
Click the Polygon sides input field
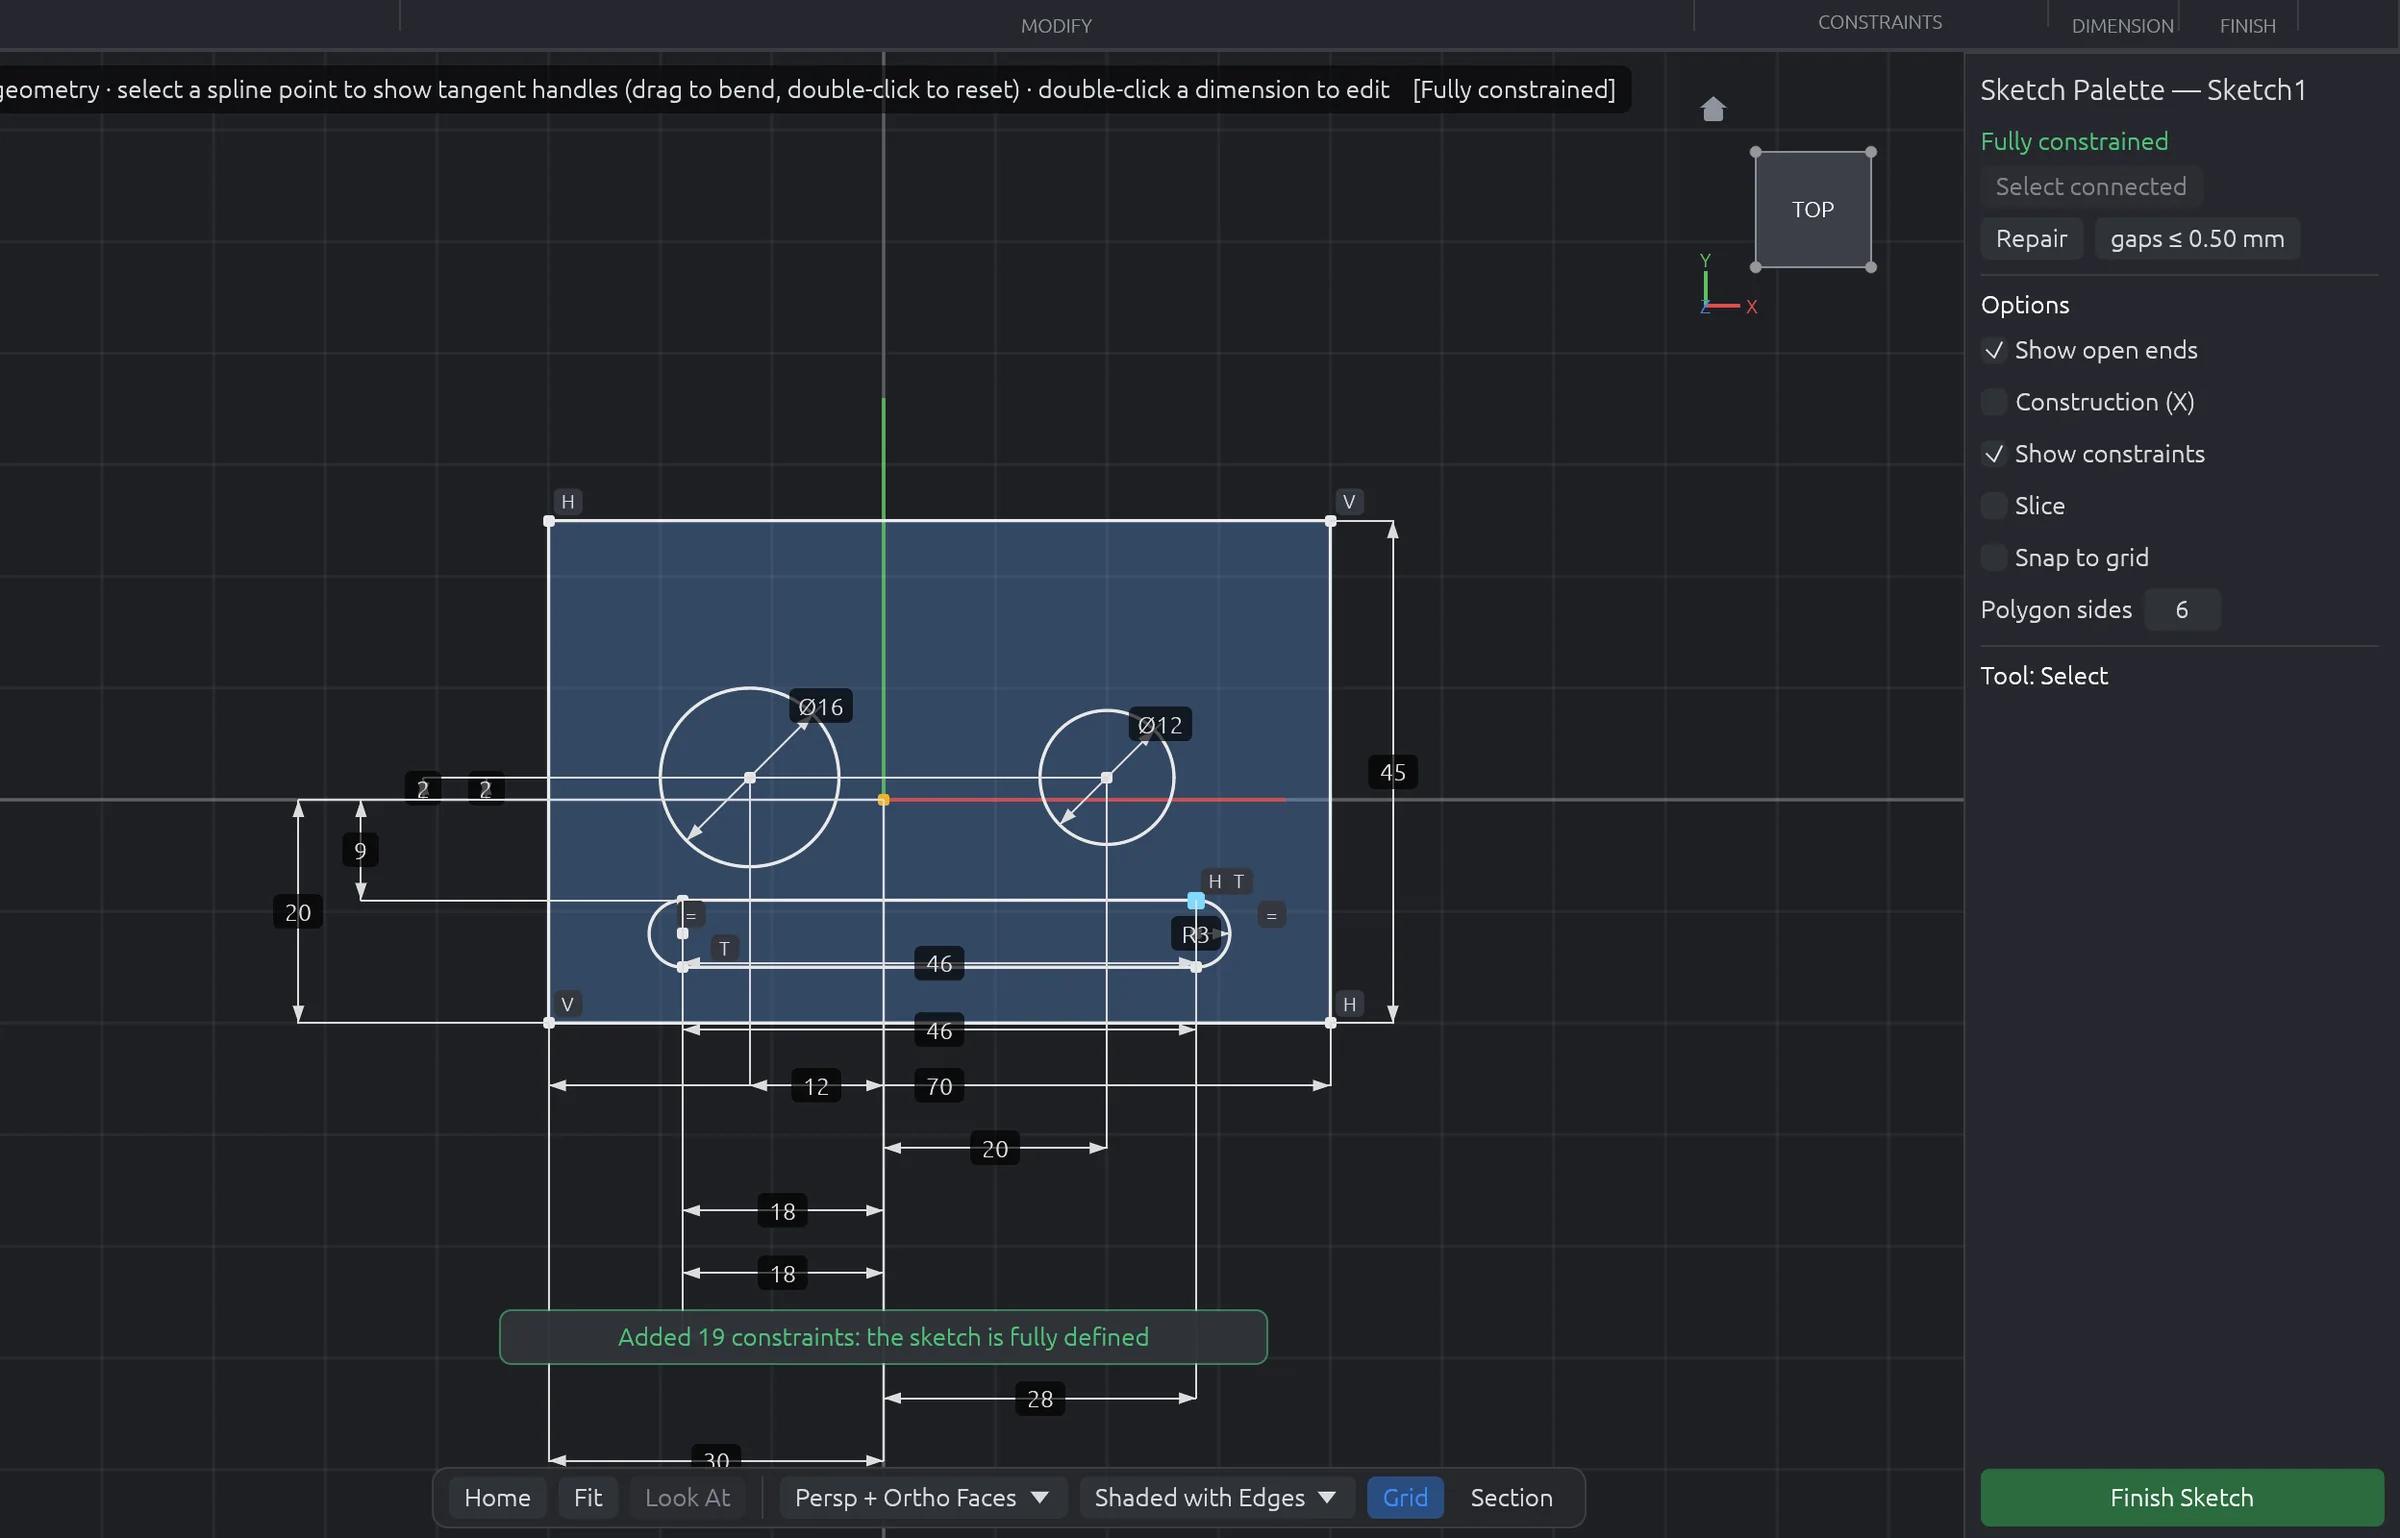[x=2182, y=610]
